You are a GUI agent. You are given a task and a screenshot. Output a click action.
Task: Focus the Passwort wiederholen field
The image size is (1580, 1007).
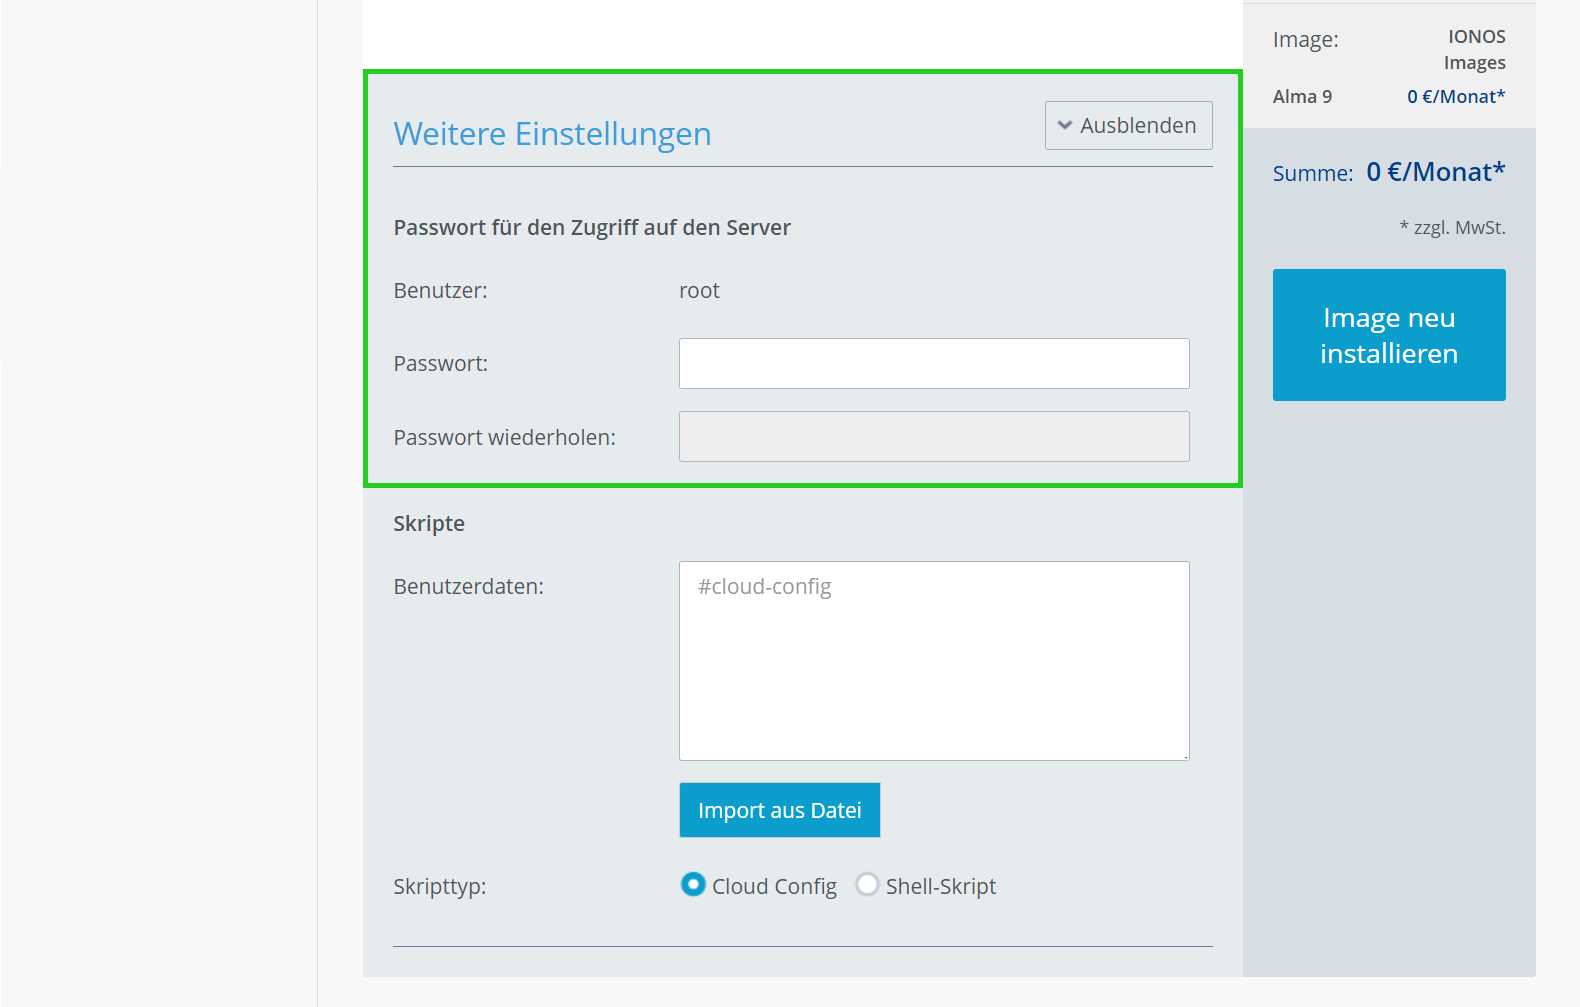tap(934, 436)
